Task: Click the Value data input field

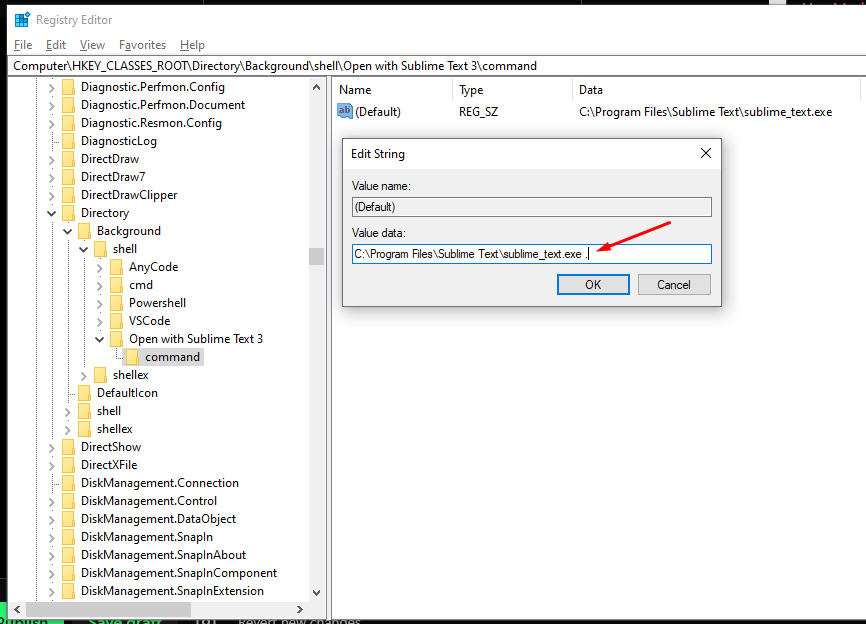Action: (x=532, y=254)
